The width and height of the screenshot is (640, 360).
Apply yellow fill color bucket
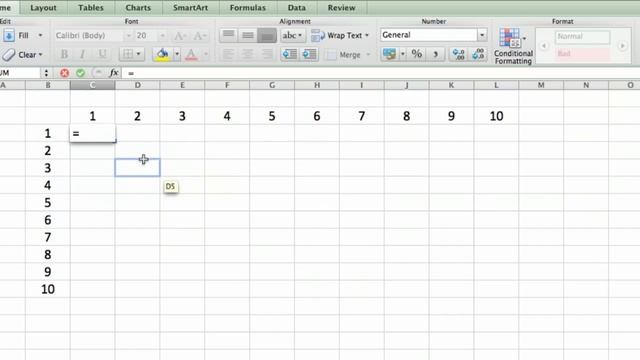162,54
